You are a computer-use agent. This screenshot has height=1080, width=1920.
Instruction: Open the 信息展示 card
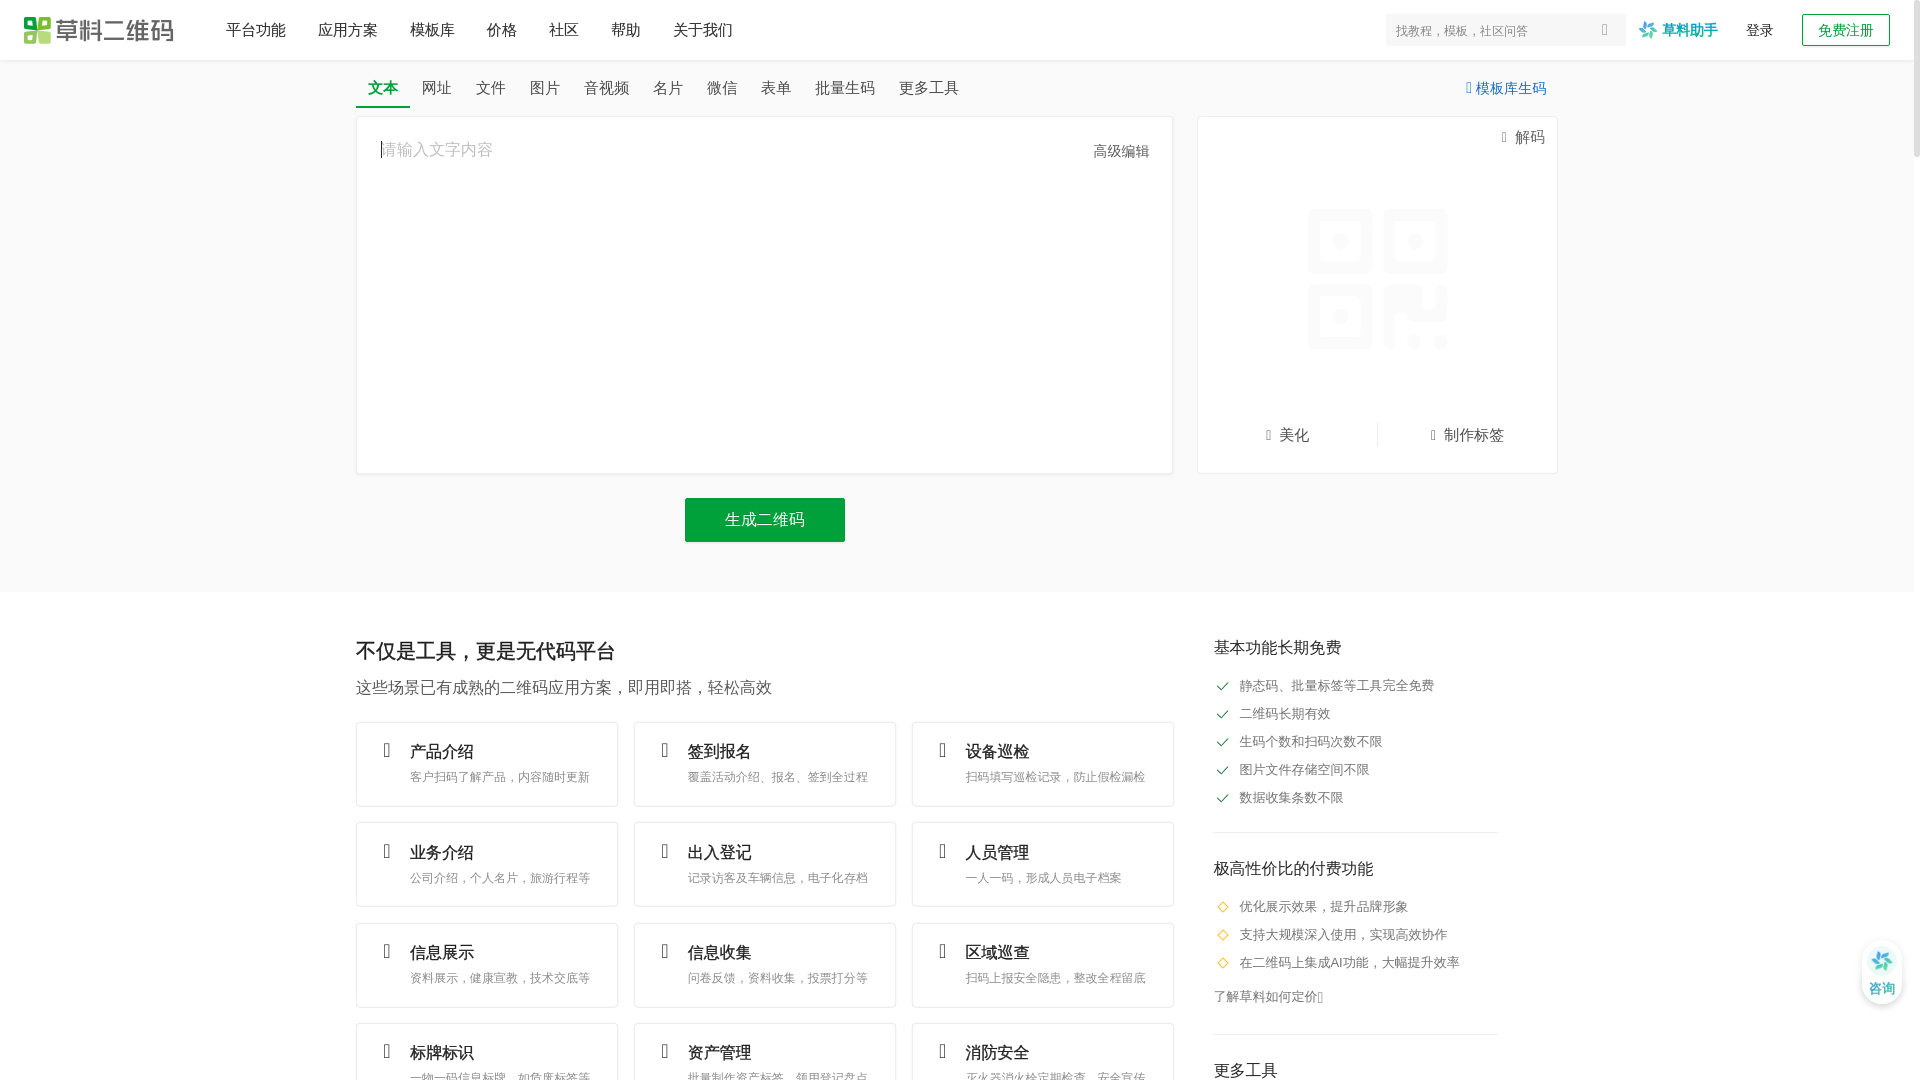pyautogui.click(x=487, y=965)
